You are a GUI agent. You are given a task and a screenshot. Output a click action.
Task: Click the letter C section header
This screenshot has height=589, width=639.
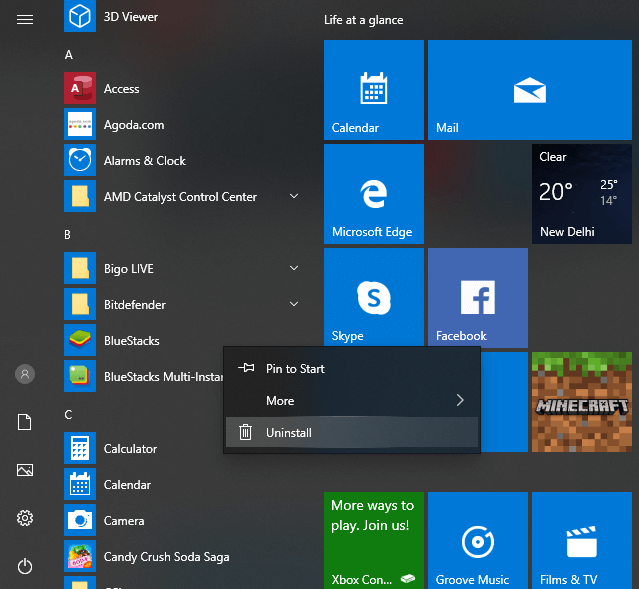[x=68, y=415]
